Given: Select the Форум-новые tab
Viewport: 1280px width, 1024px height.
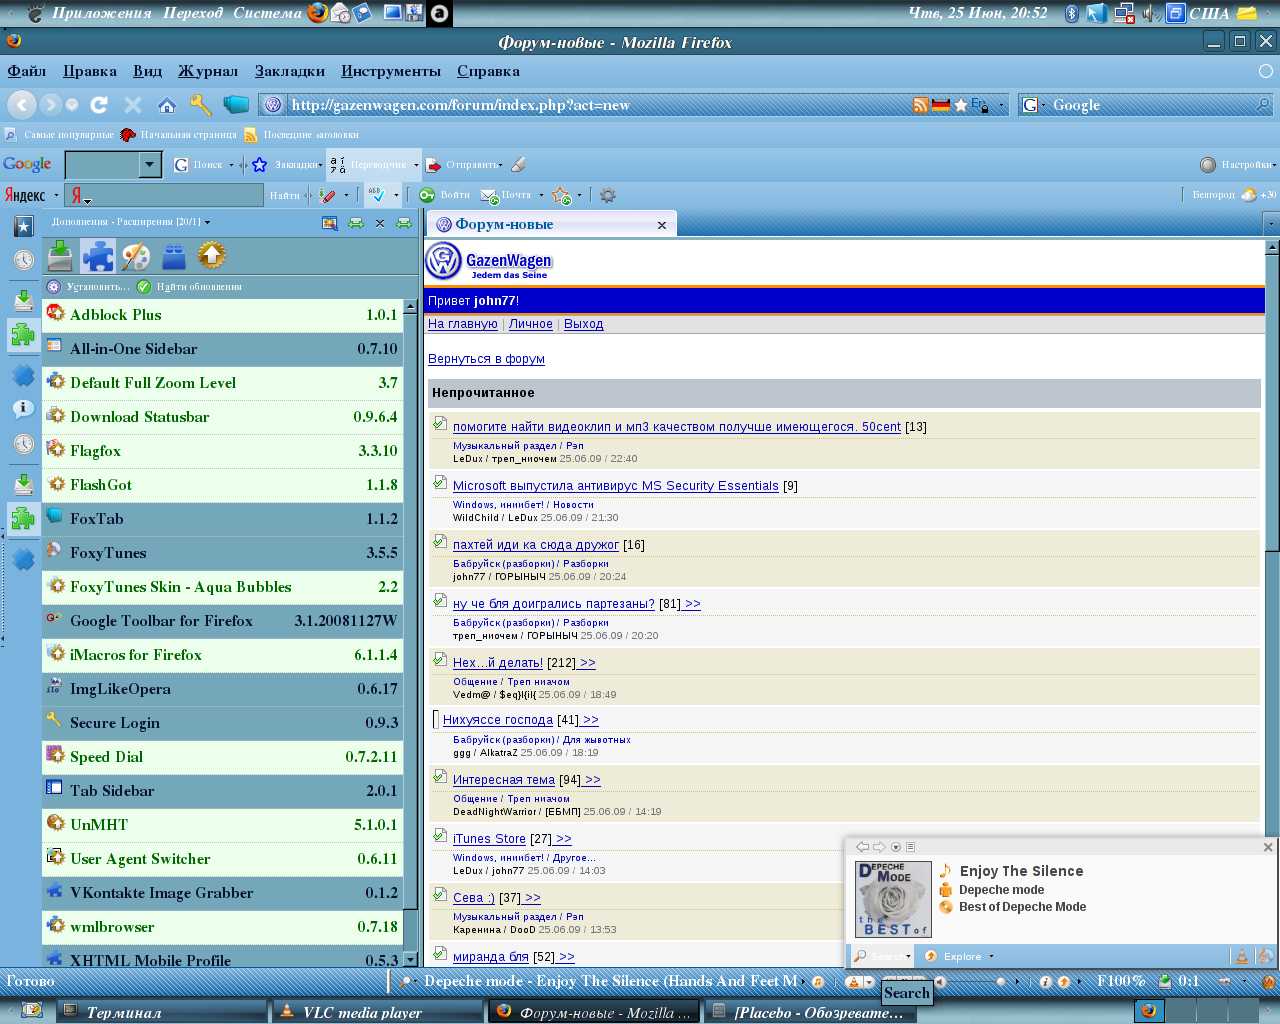Looking at the screenshot, I should pos(551,224).
